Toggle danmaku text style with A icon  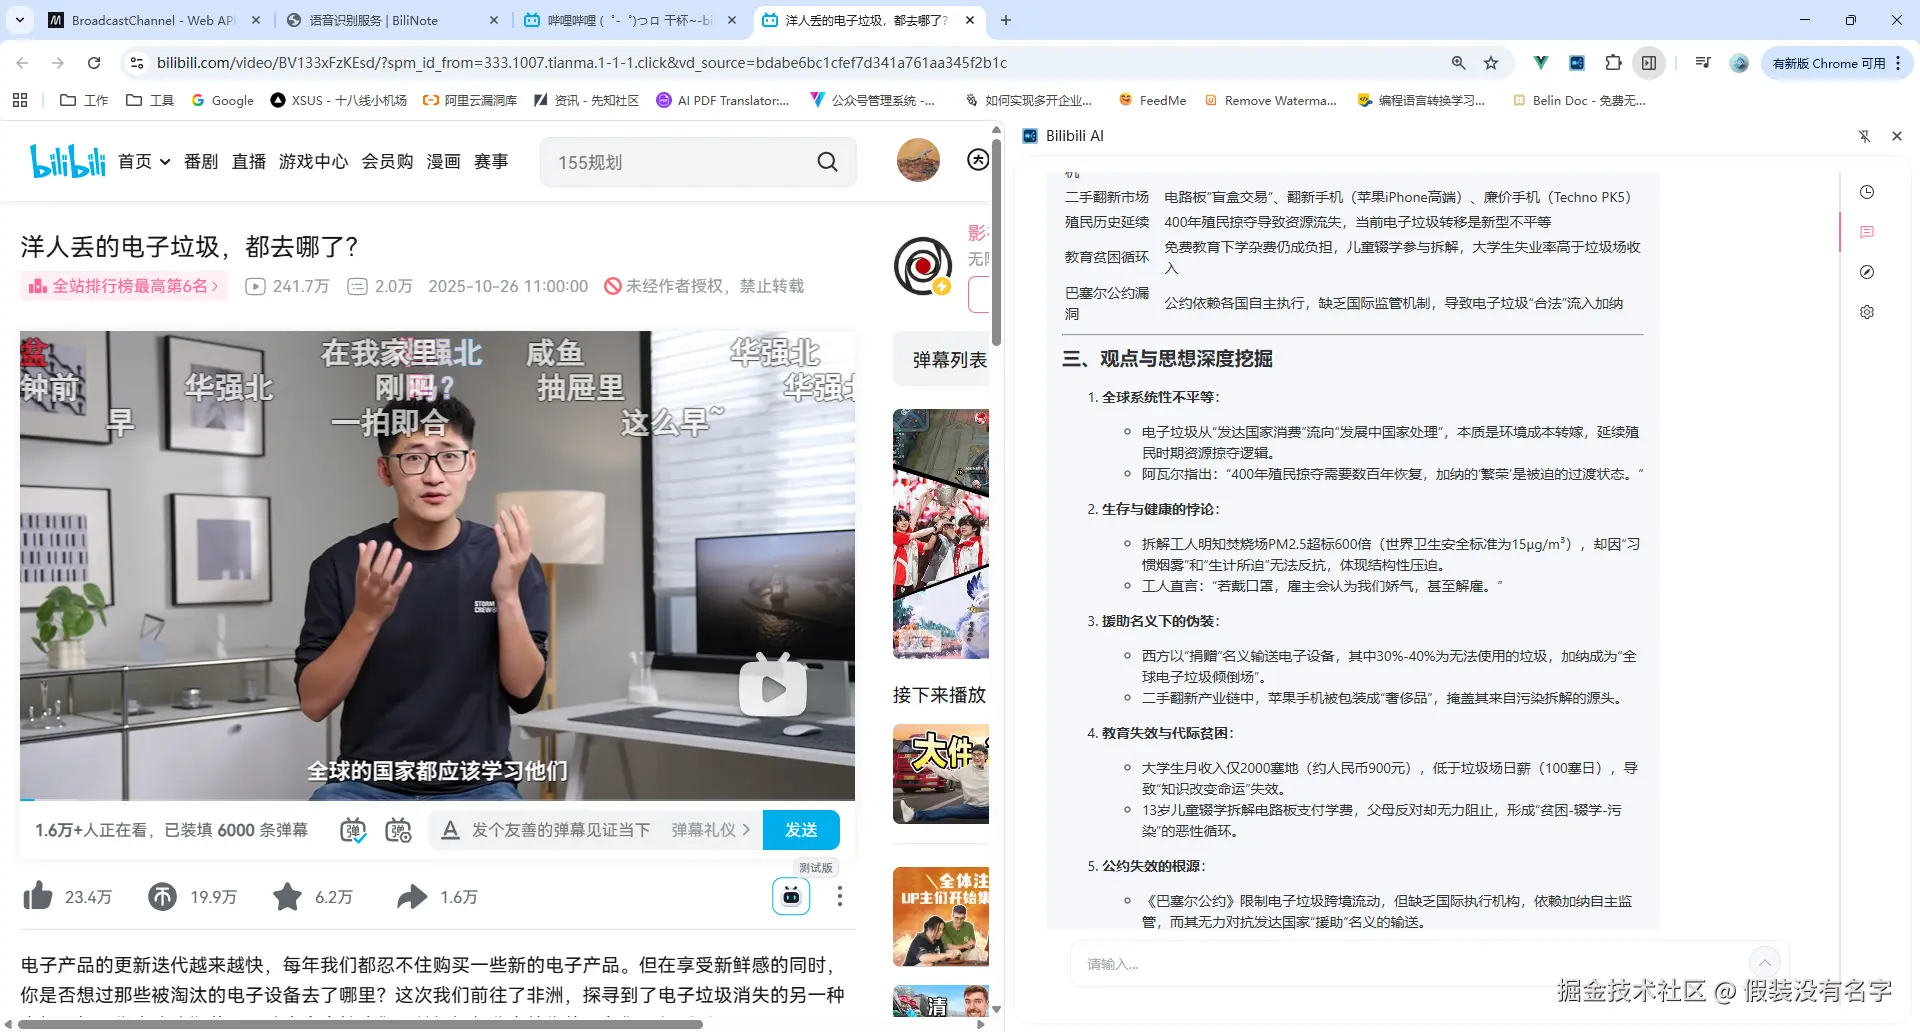450,829
